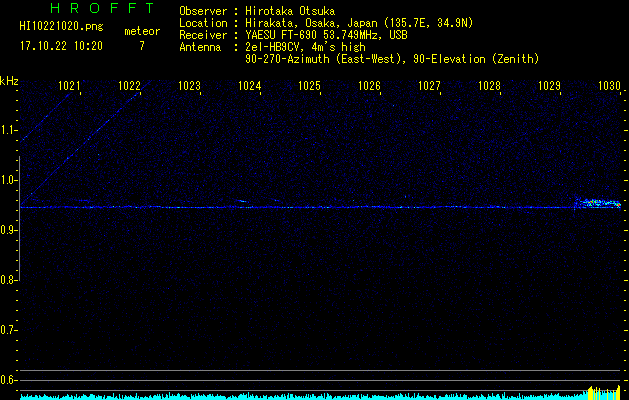Click the yellow signal peak in level graph
Image resolution: width=629 pixels, height=400 pixels.
click(x=605, y=392)
